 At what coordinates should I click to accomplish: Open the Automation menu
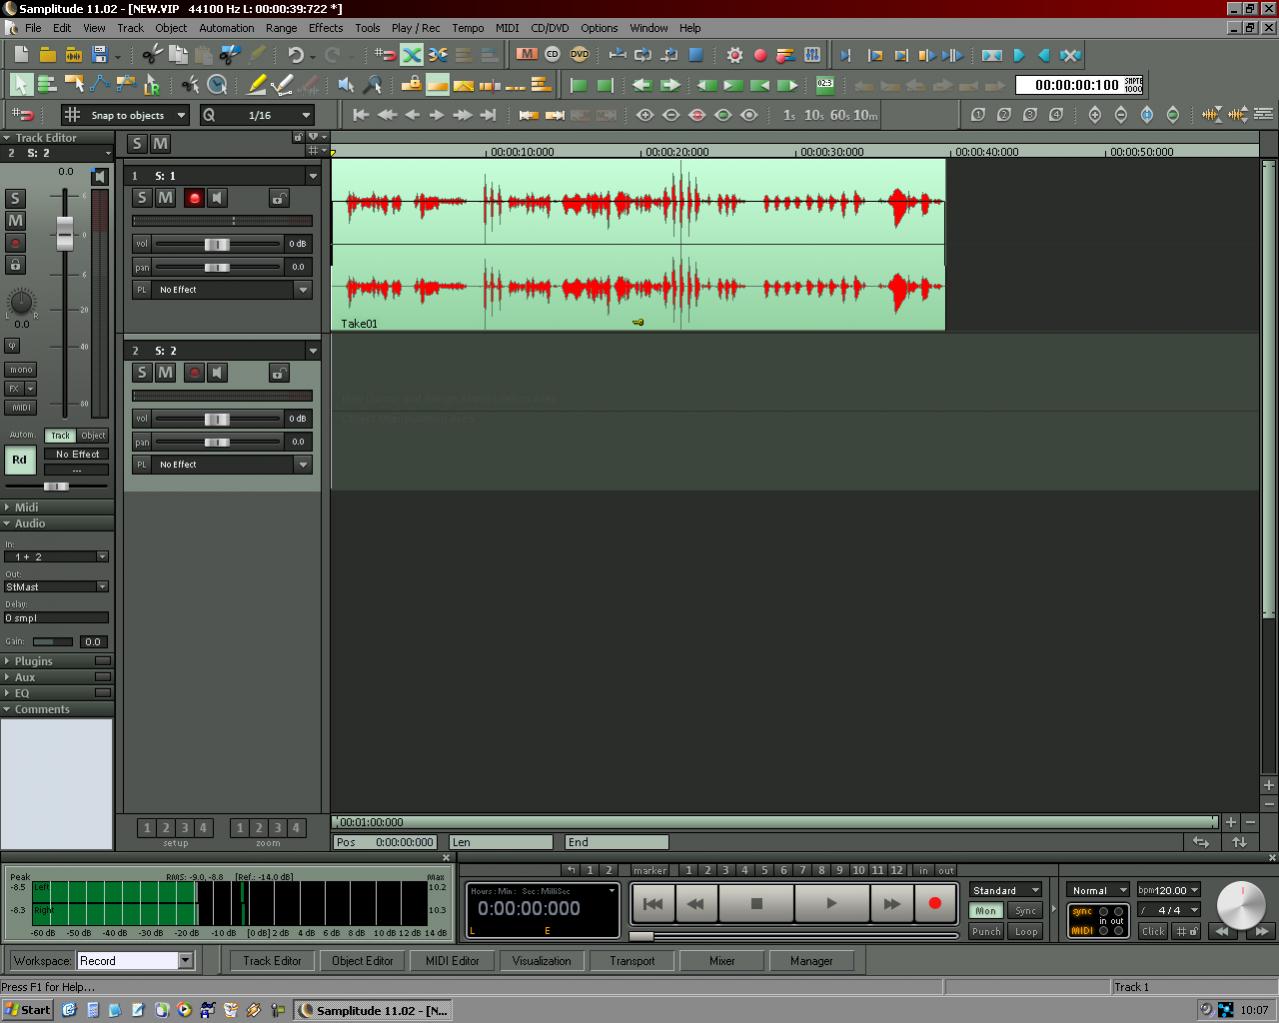(x=227, y=28)
